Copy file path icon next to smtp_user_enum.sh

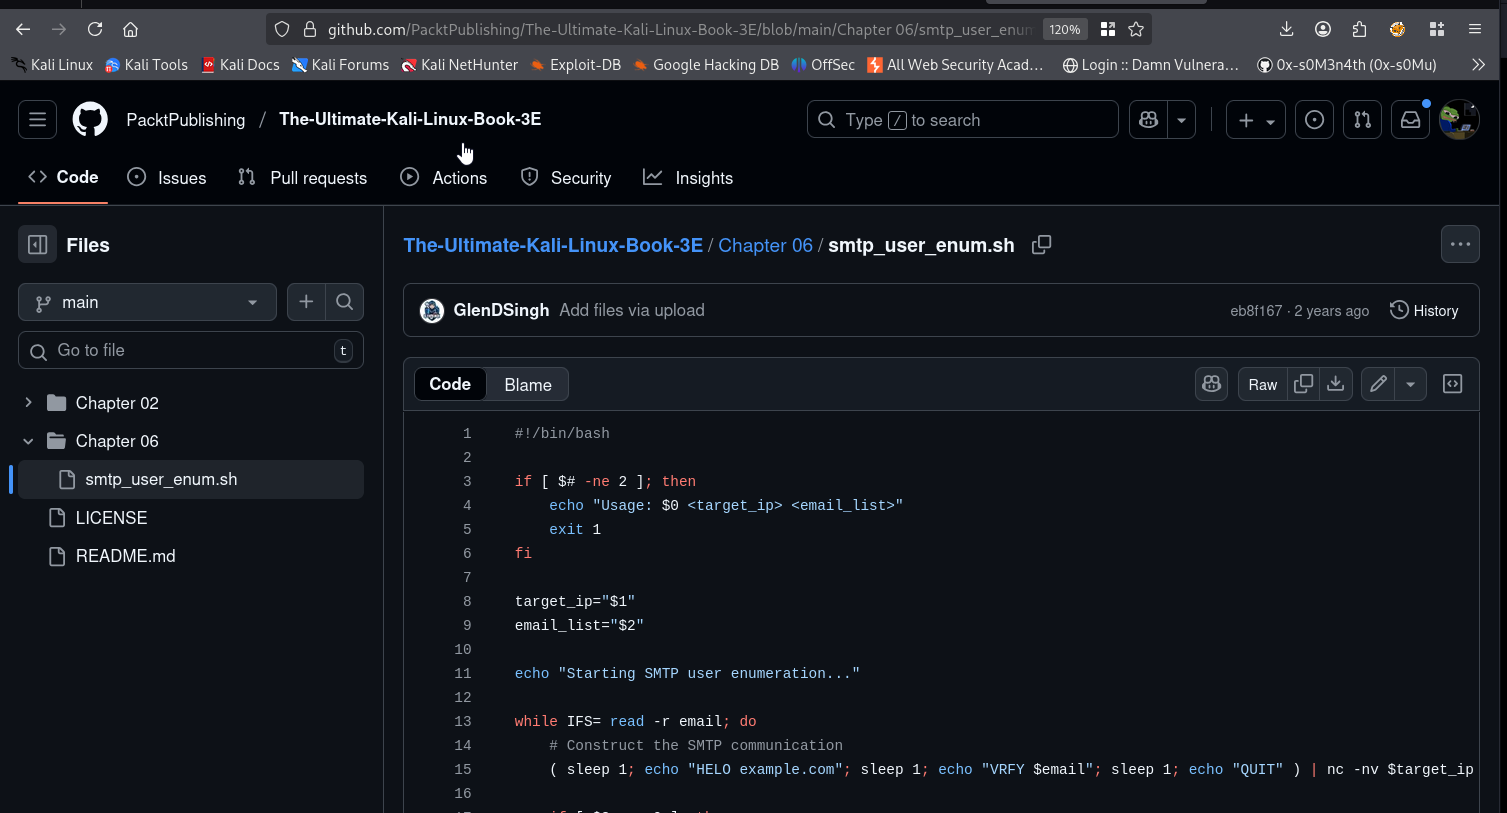(1041, 245)
